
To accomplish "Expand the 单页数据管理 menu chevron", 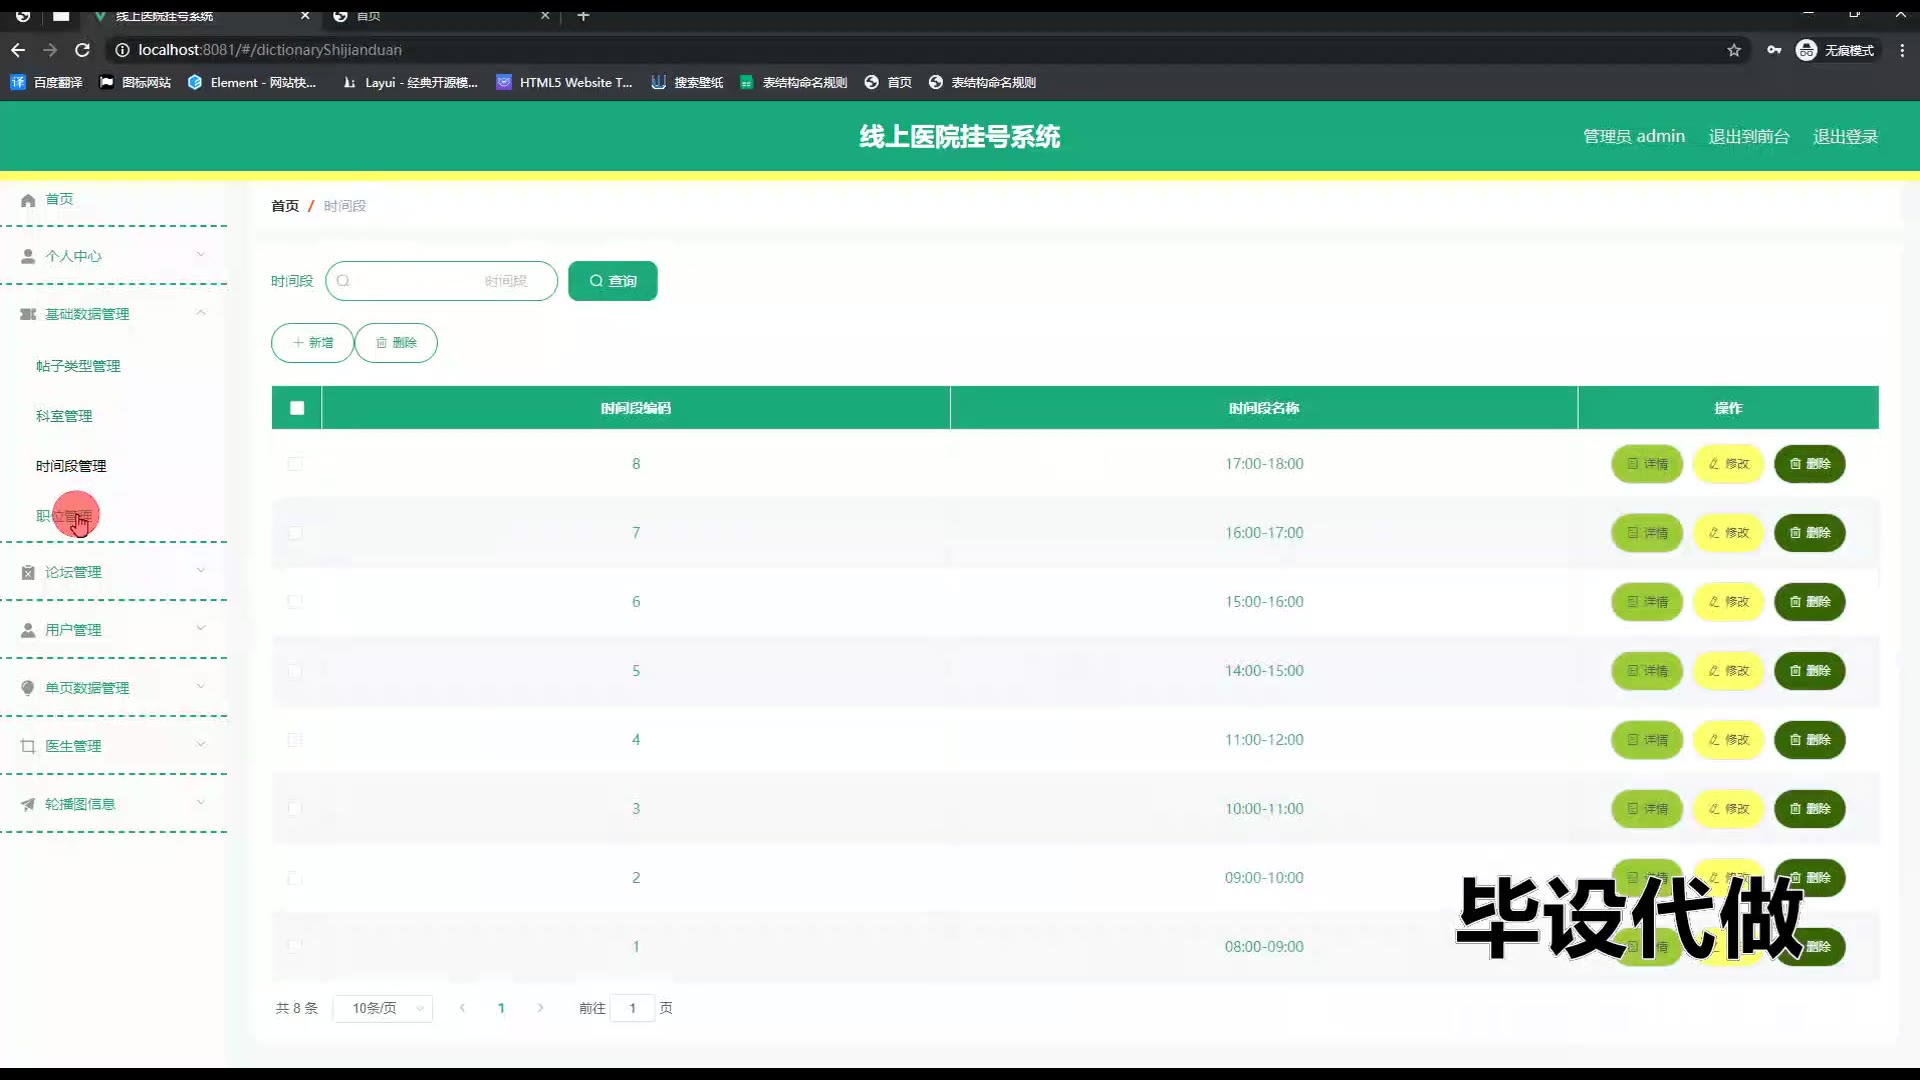I will click(201, 687).
